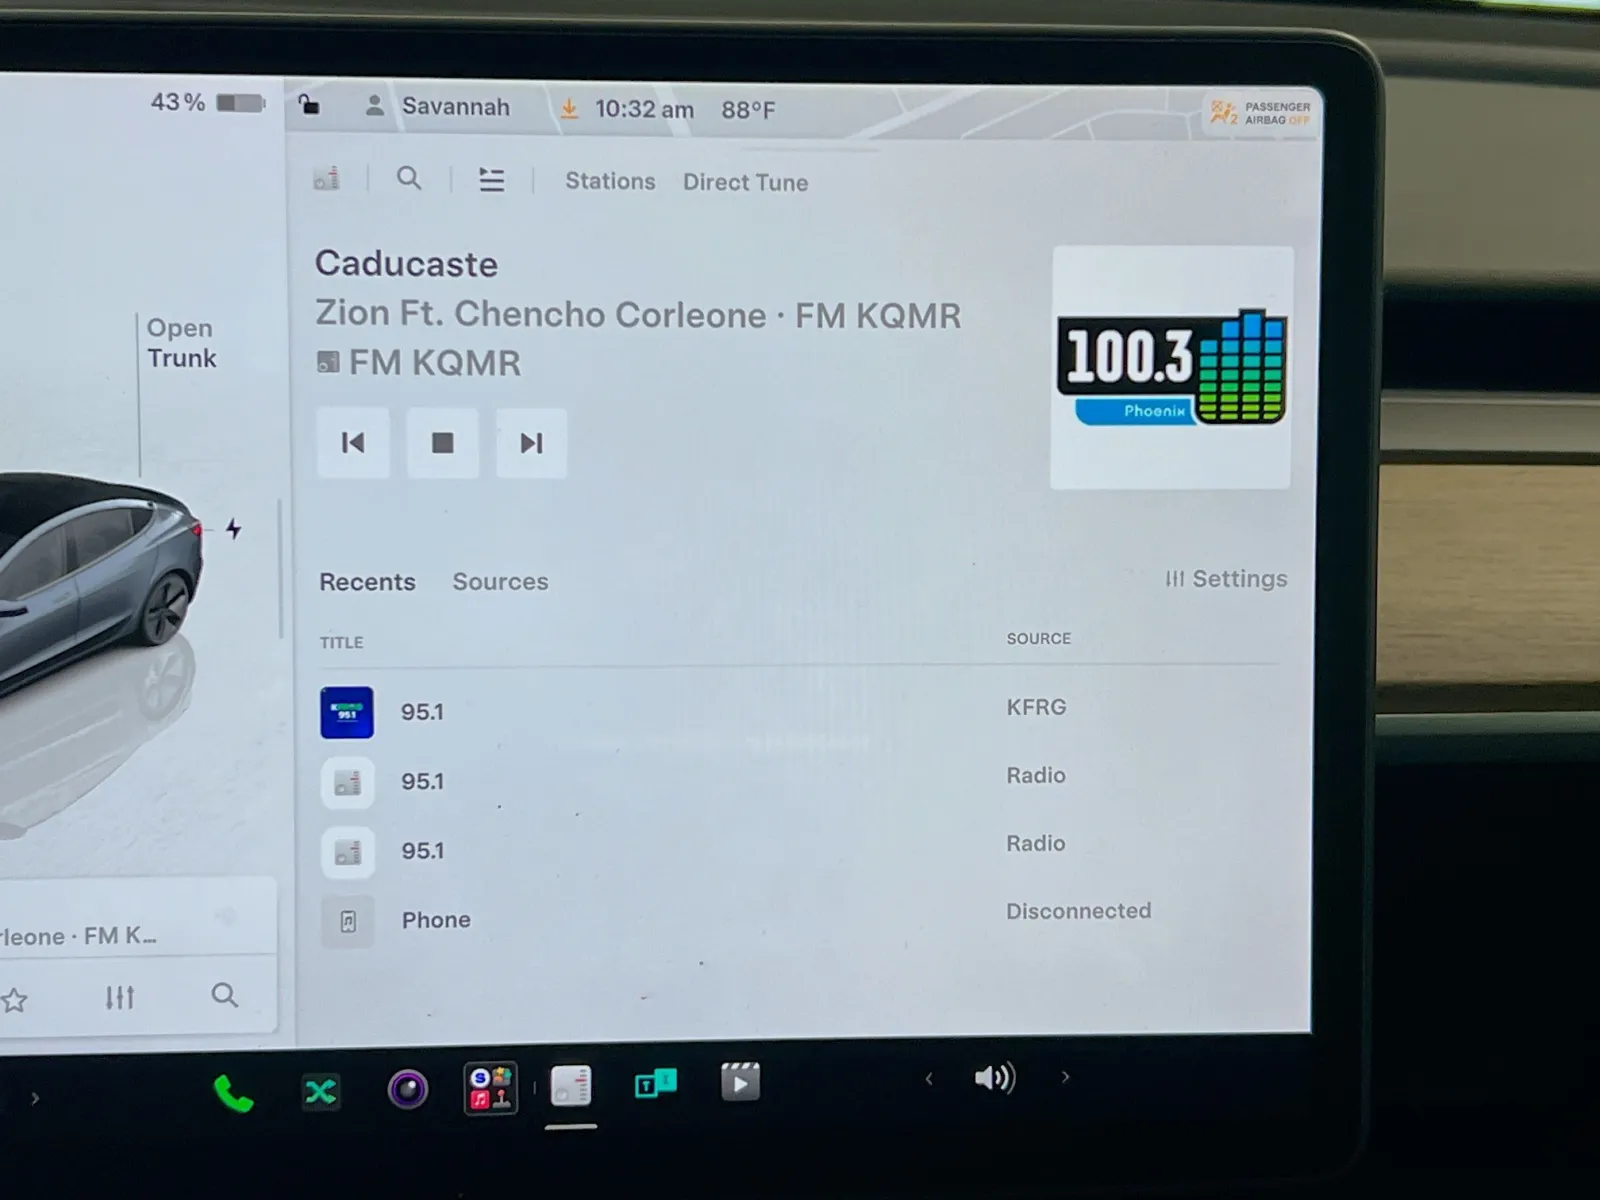
Task: Open the media list menu icon
Action: pos(491,180)
